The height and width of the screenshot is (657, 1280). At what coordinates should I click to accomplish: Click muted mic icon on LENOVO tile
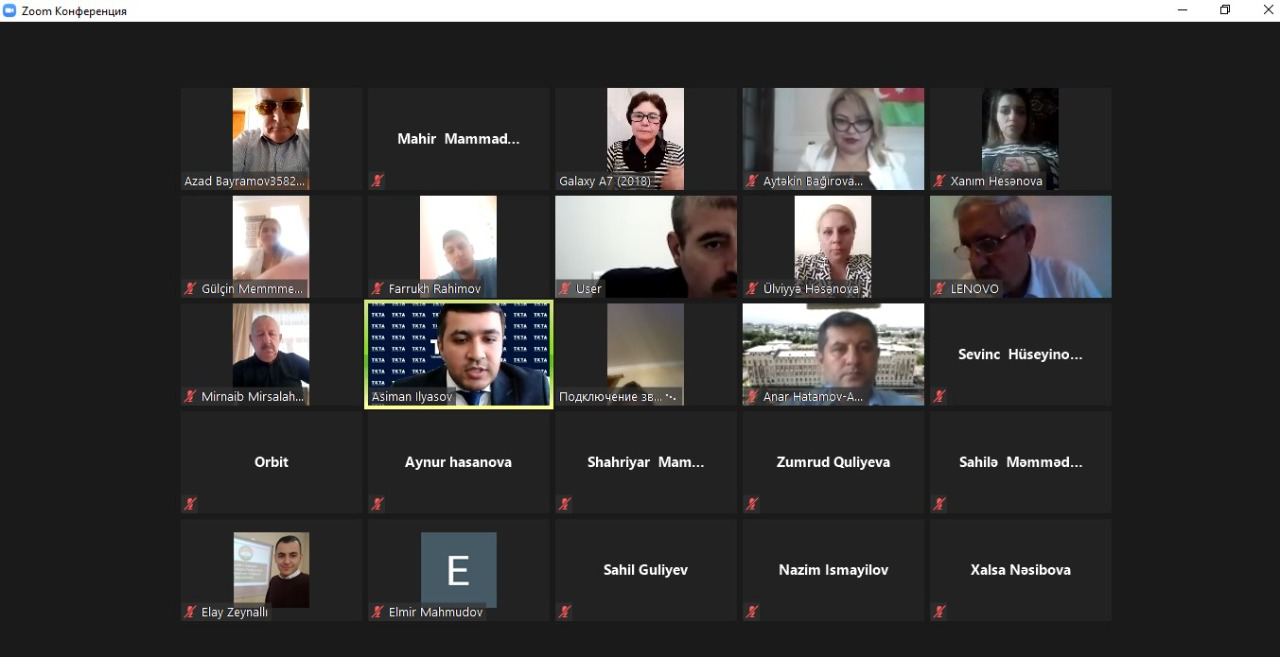coord(939,289)
